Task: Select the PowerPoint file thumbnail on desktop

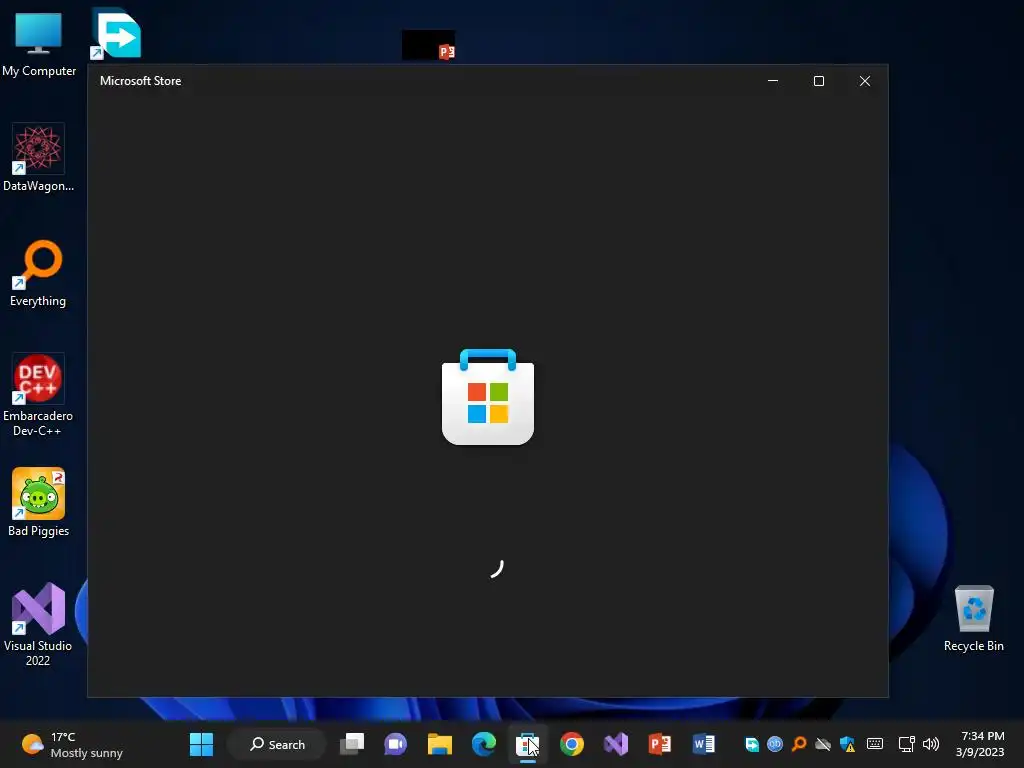Action: tap(428, 45)
